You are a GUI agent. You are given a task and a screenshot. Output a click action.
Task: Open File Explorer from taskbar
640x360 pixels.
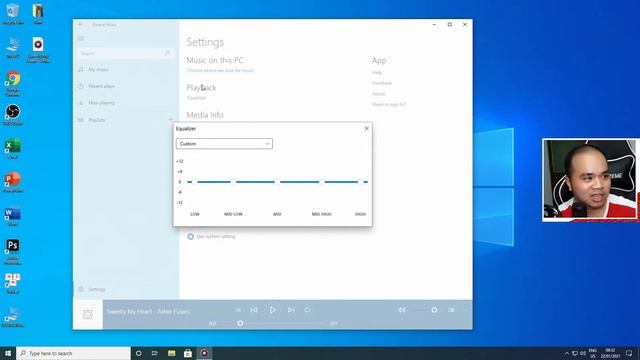[171, 353]
